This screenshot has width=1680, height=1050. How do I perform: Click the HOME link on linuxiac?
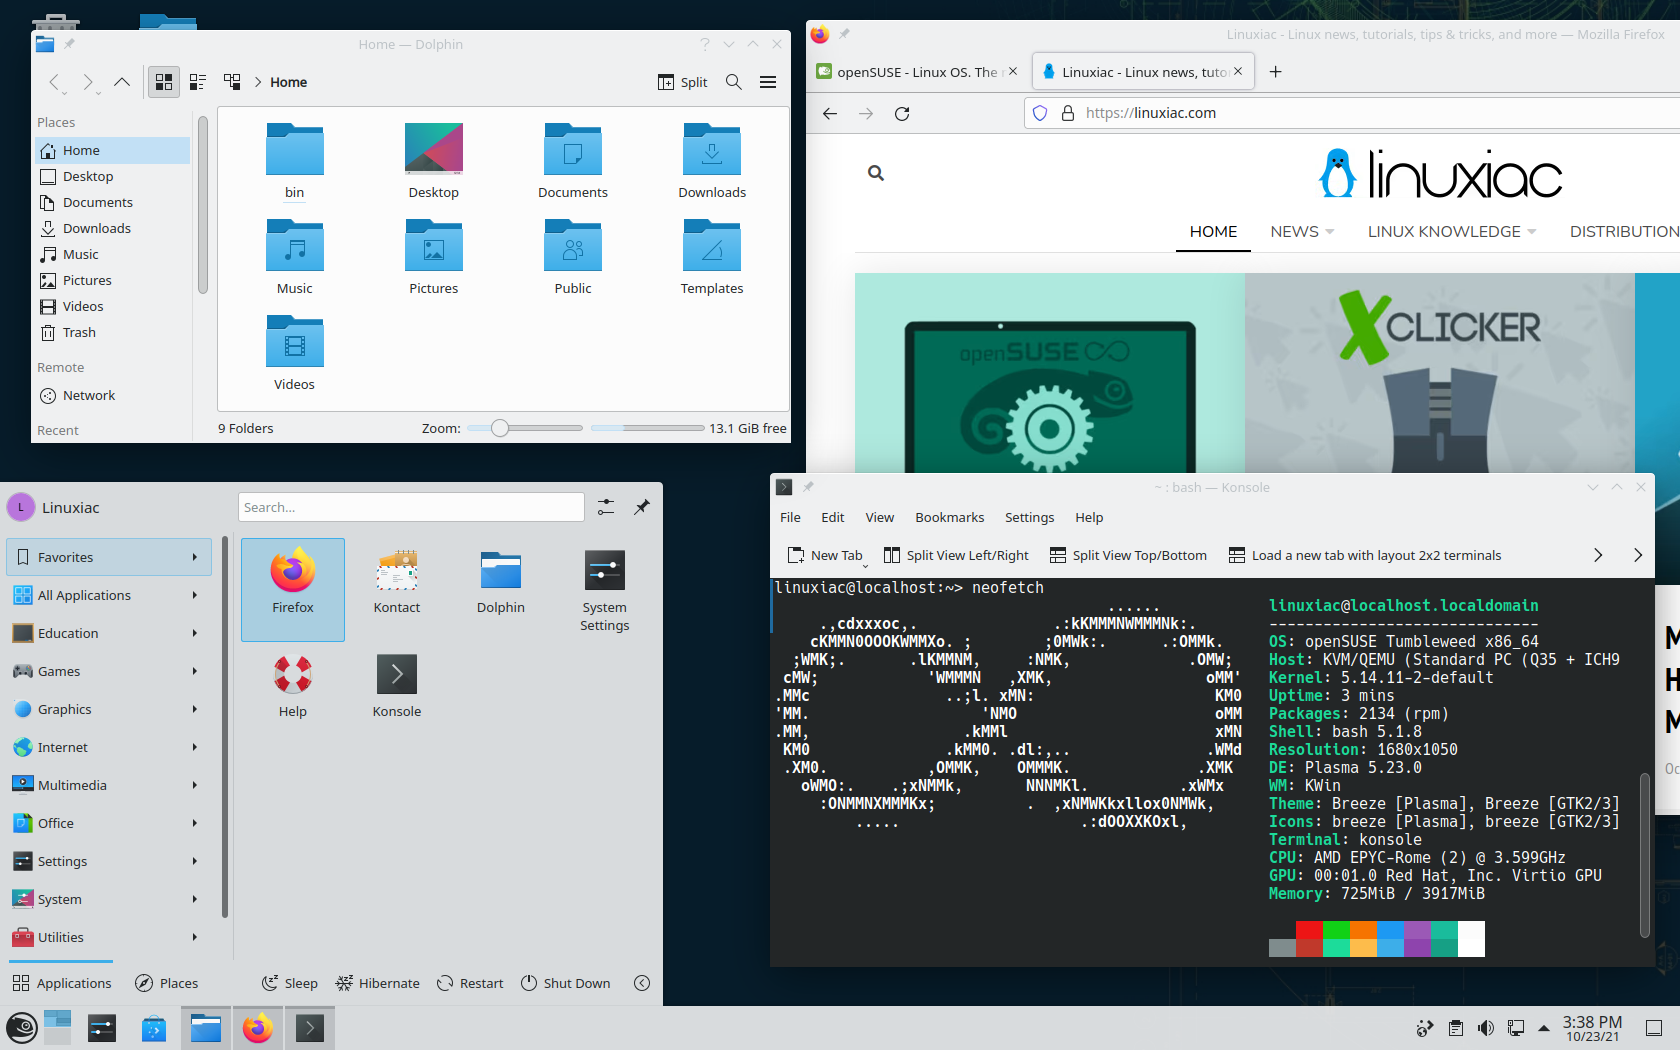1213,231
